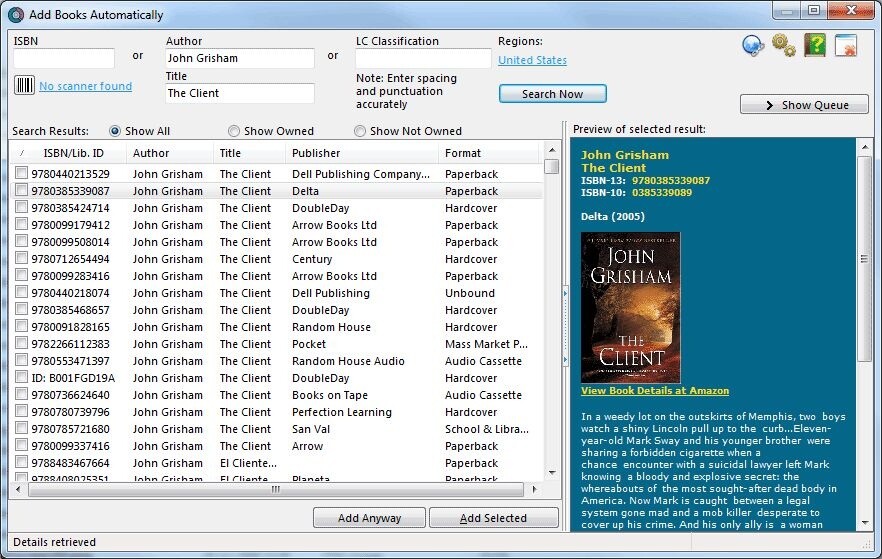Click the barcode scanner icon
The width and height of the screenshot is (882, 559).
click(24, 85)
